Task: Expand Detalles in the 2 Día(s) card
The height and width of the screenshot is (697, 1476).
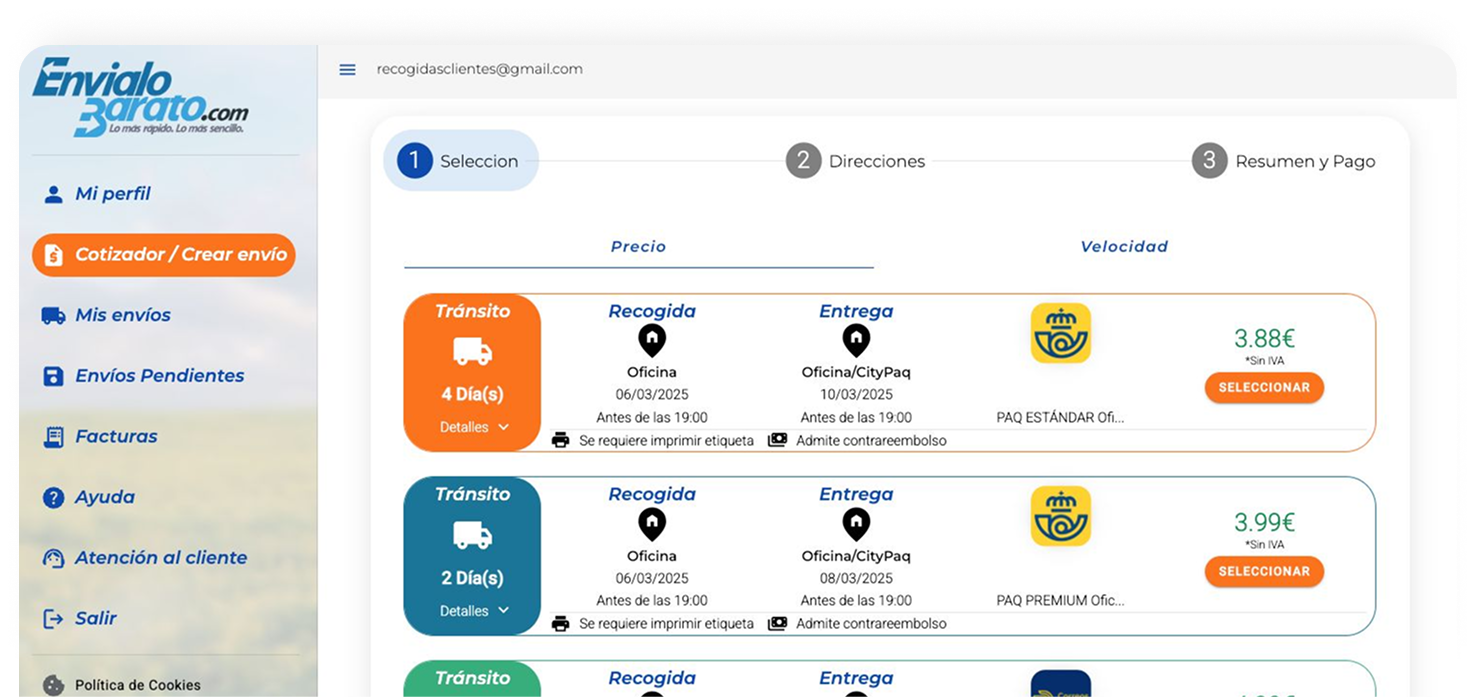Action: [475, 611]
